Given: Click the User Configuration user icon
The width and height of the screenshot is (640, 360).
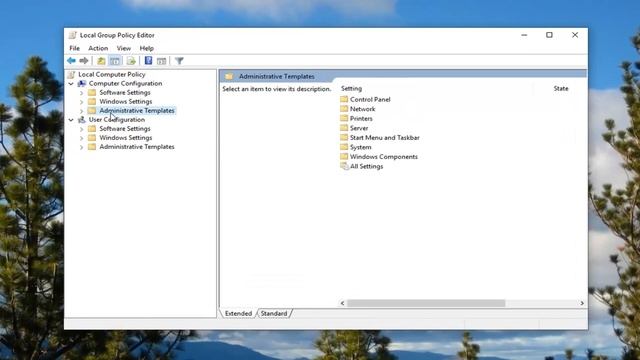Looking at the screenshot, I should pos(82,120).
